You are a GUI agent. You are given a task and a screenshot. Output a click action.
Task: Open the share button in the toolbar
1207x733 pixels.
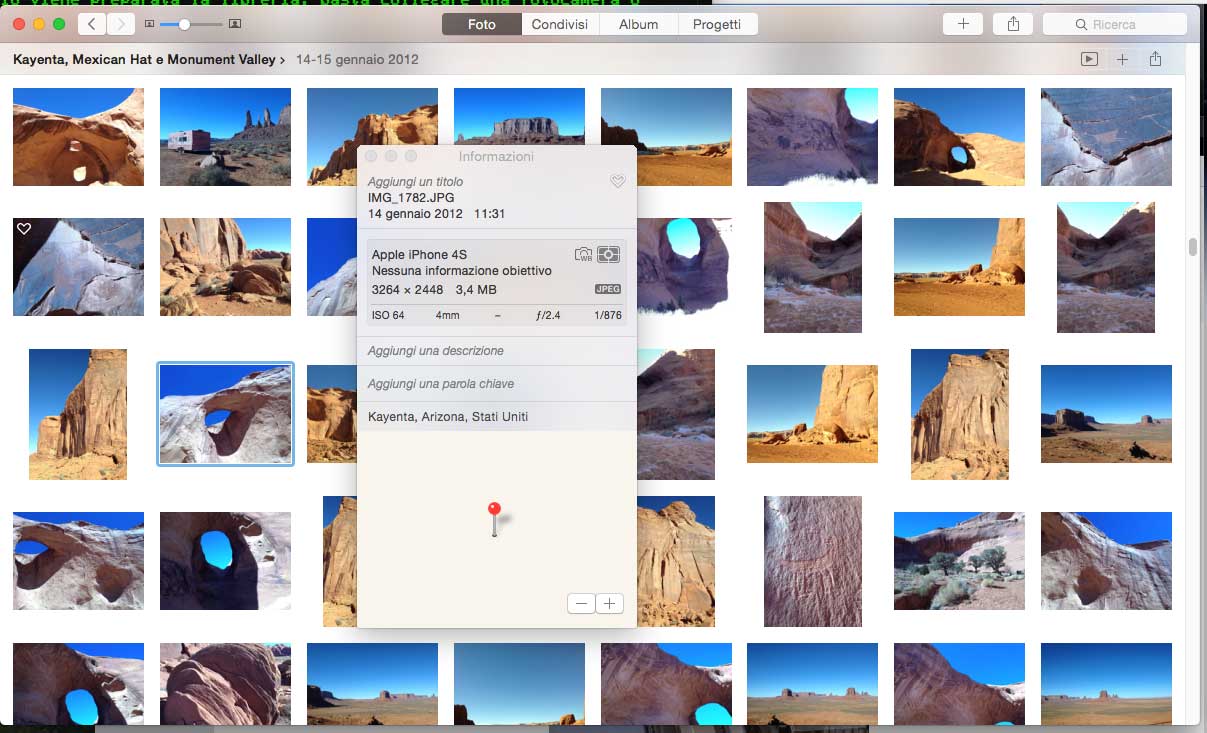(x=1014, y=24)
